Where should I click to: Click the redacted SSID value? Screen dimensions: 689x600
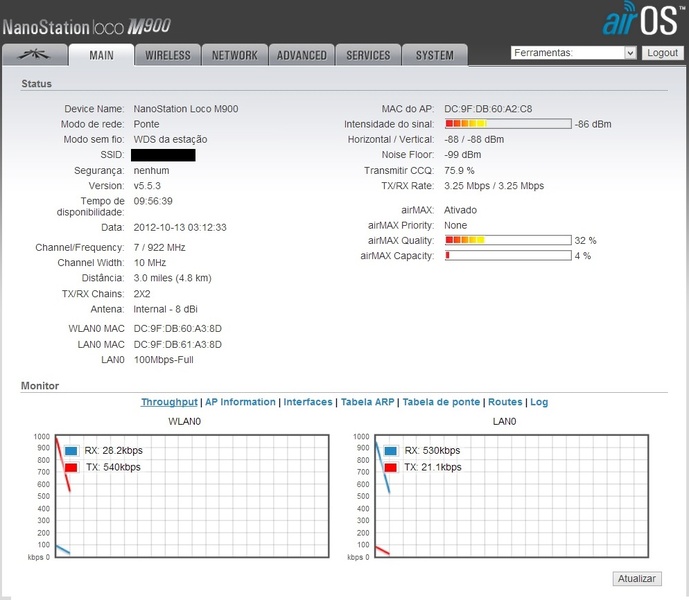[163, 155]
